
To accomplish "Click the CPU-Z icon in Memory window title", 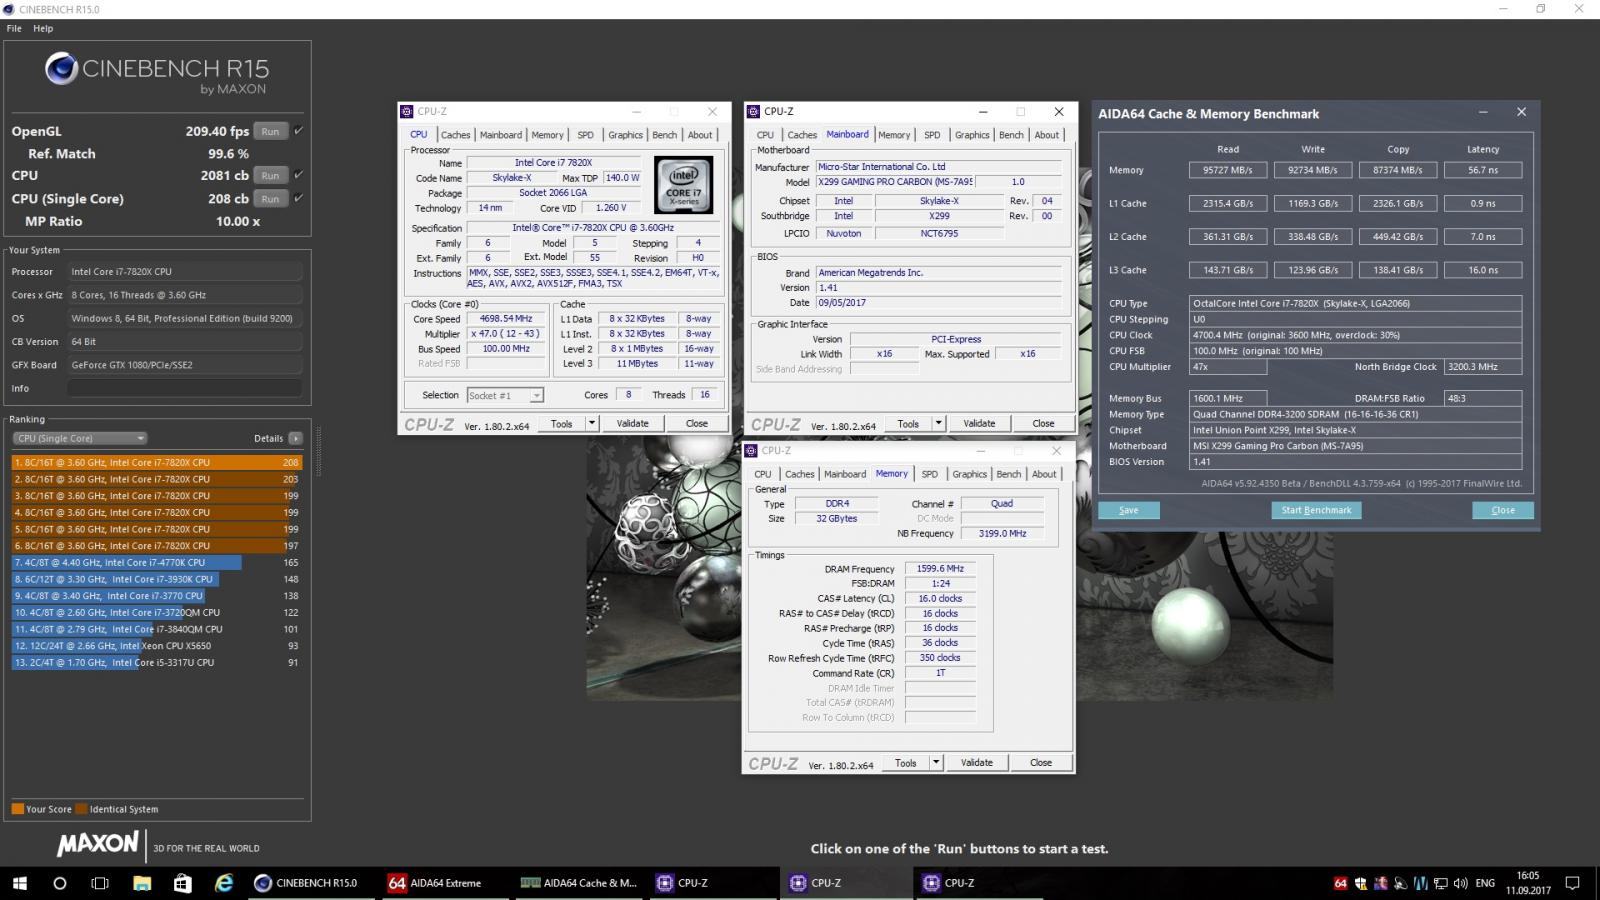I will (x=752, y=451).
